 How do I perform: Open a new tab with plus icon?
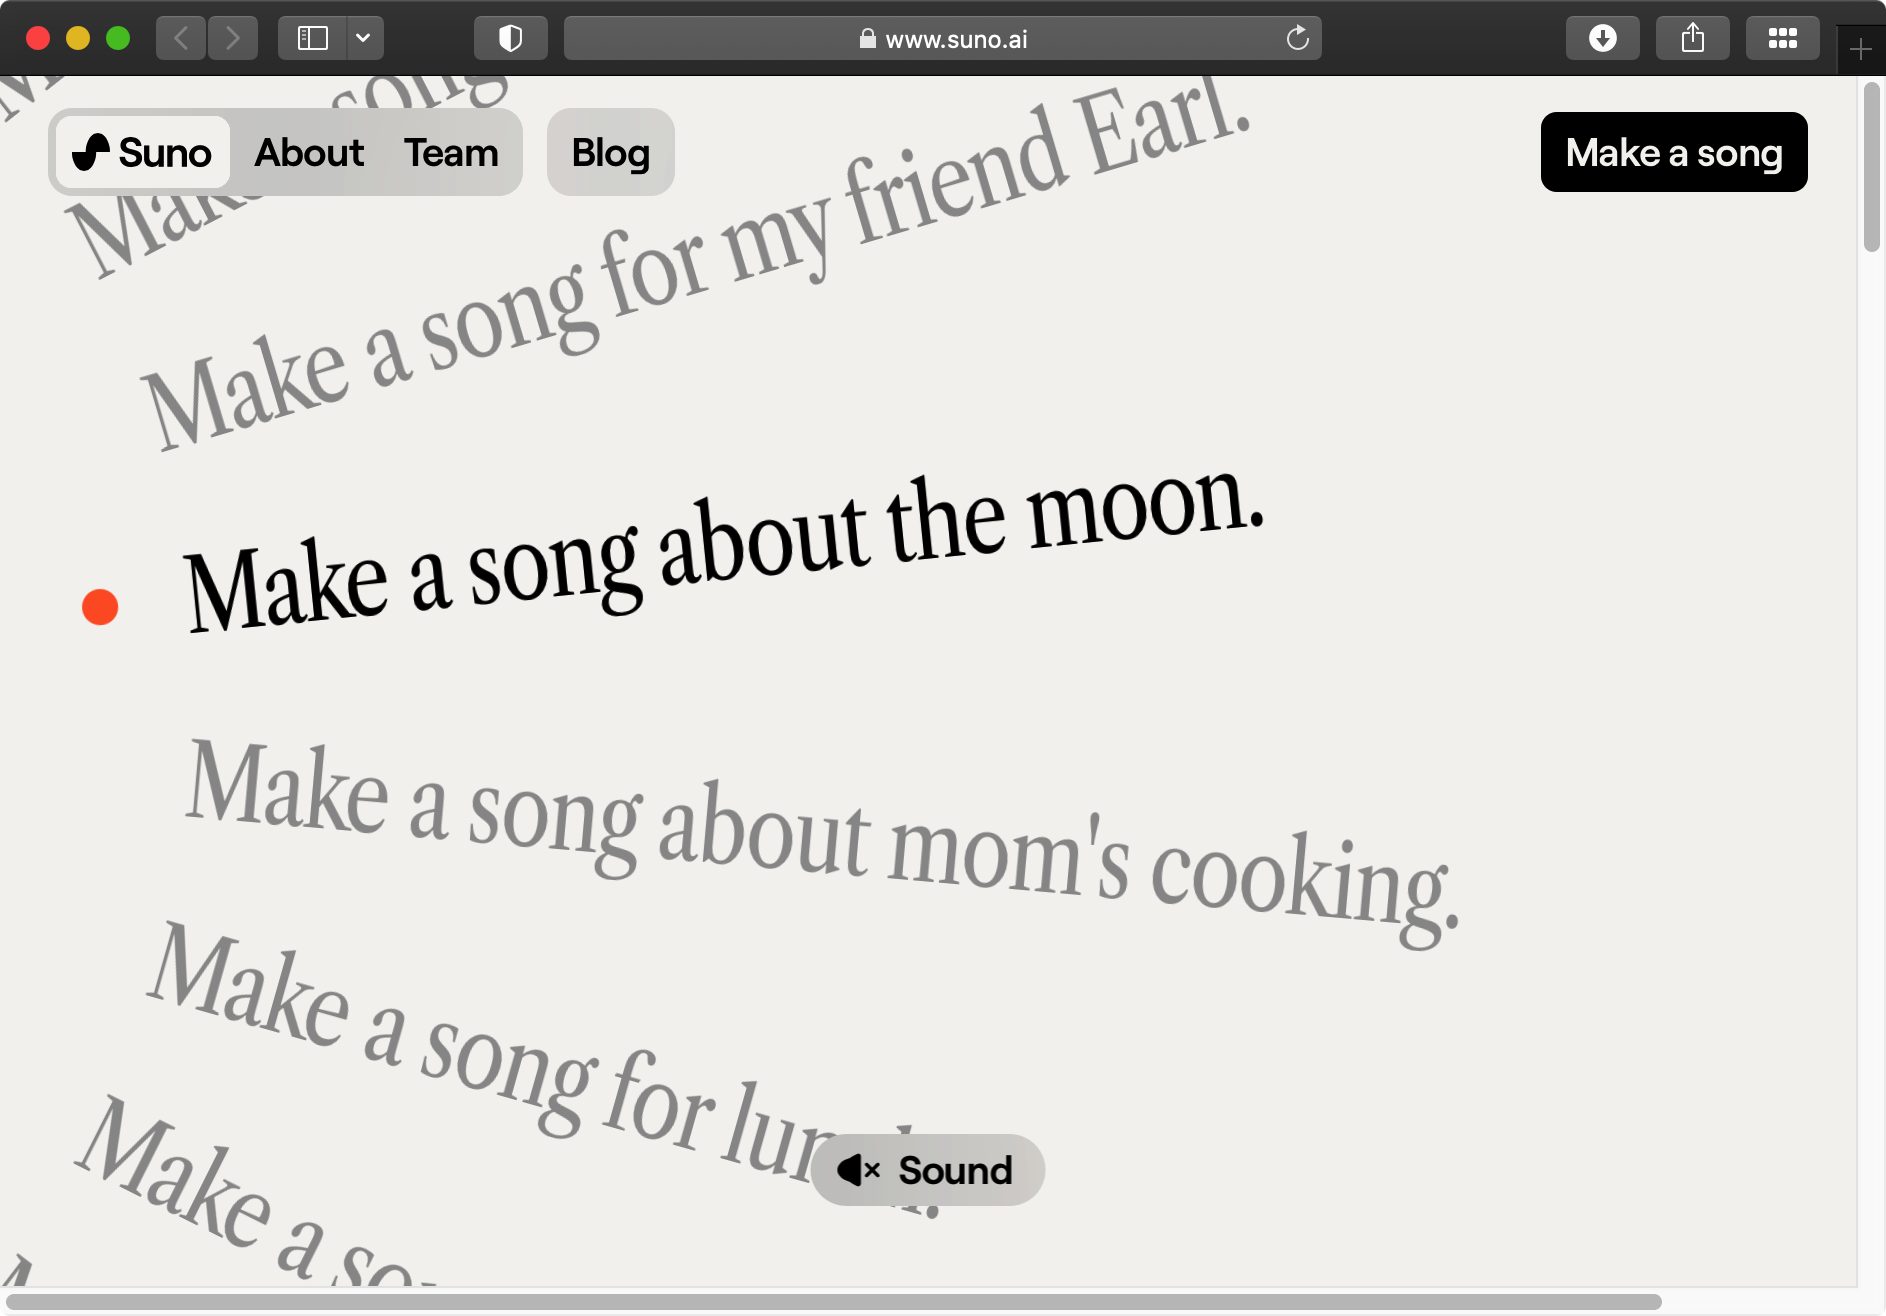(1861, 49)
